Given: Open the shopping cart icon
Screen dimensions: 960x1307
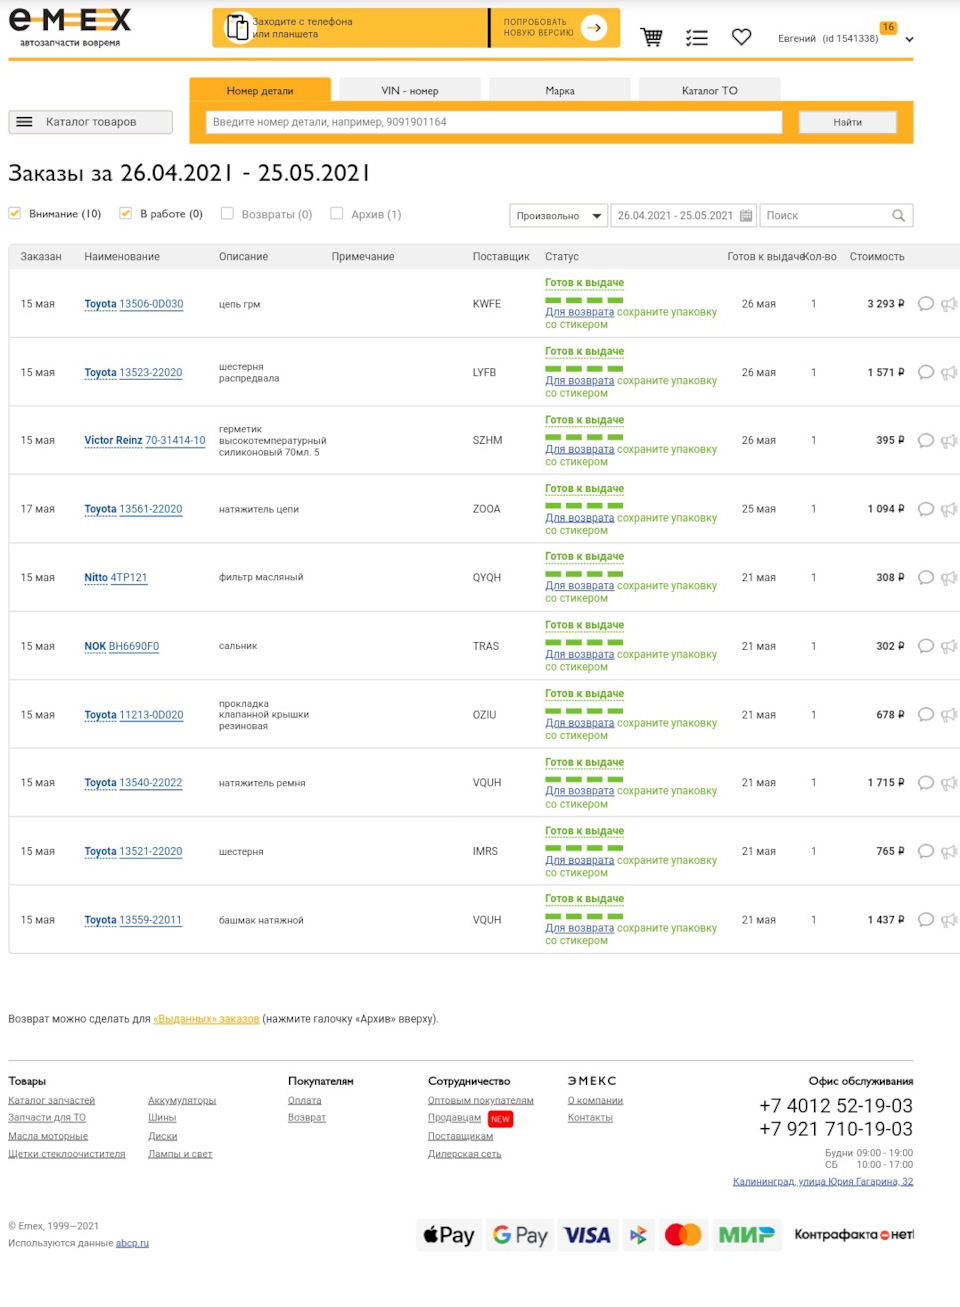Looking at the screenshot, I should [652, 37].
